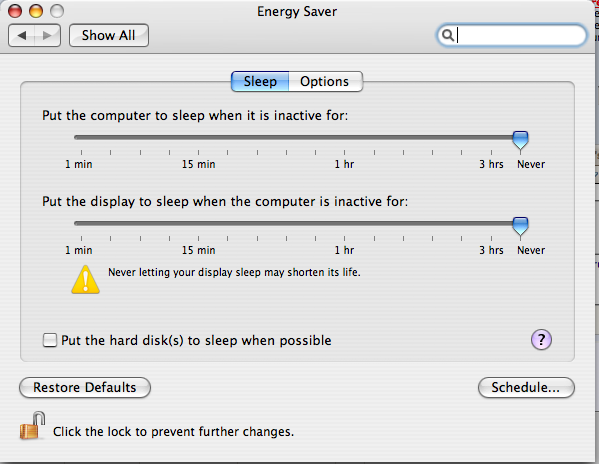Open help with the purple question mark

tap(541, 340)
